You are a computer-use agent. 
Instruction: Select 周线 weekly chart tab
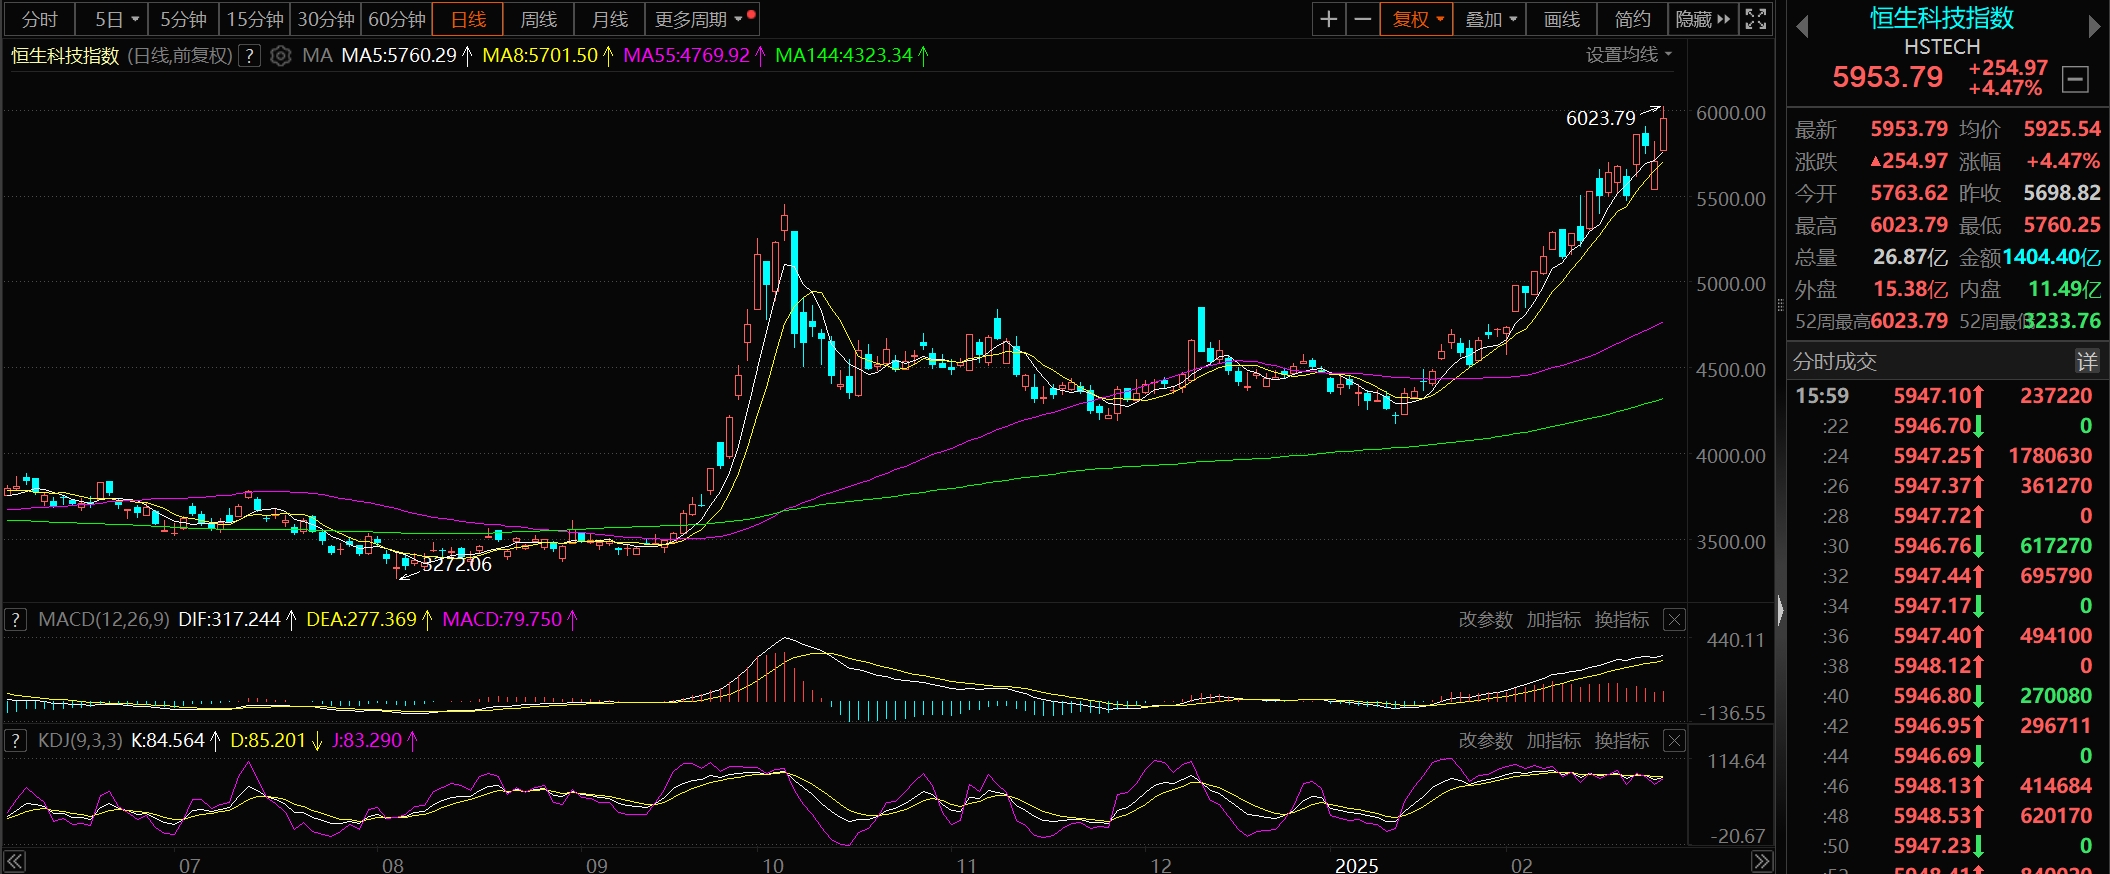(x=539, y=19)
